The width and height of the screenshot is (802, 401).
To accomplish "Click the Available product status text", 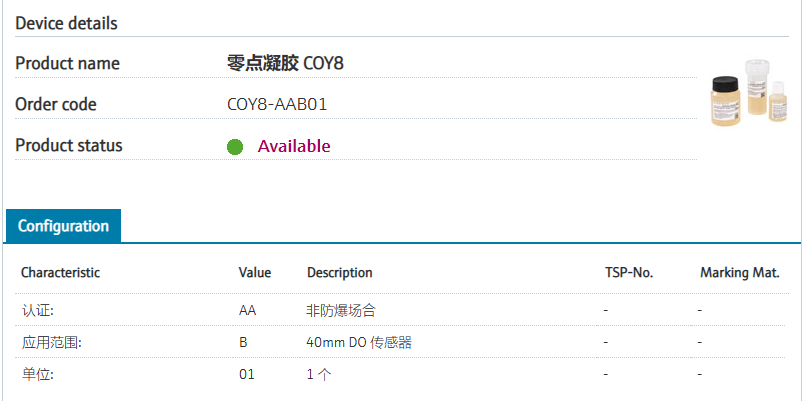I will (x=294, y=146).
